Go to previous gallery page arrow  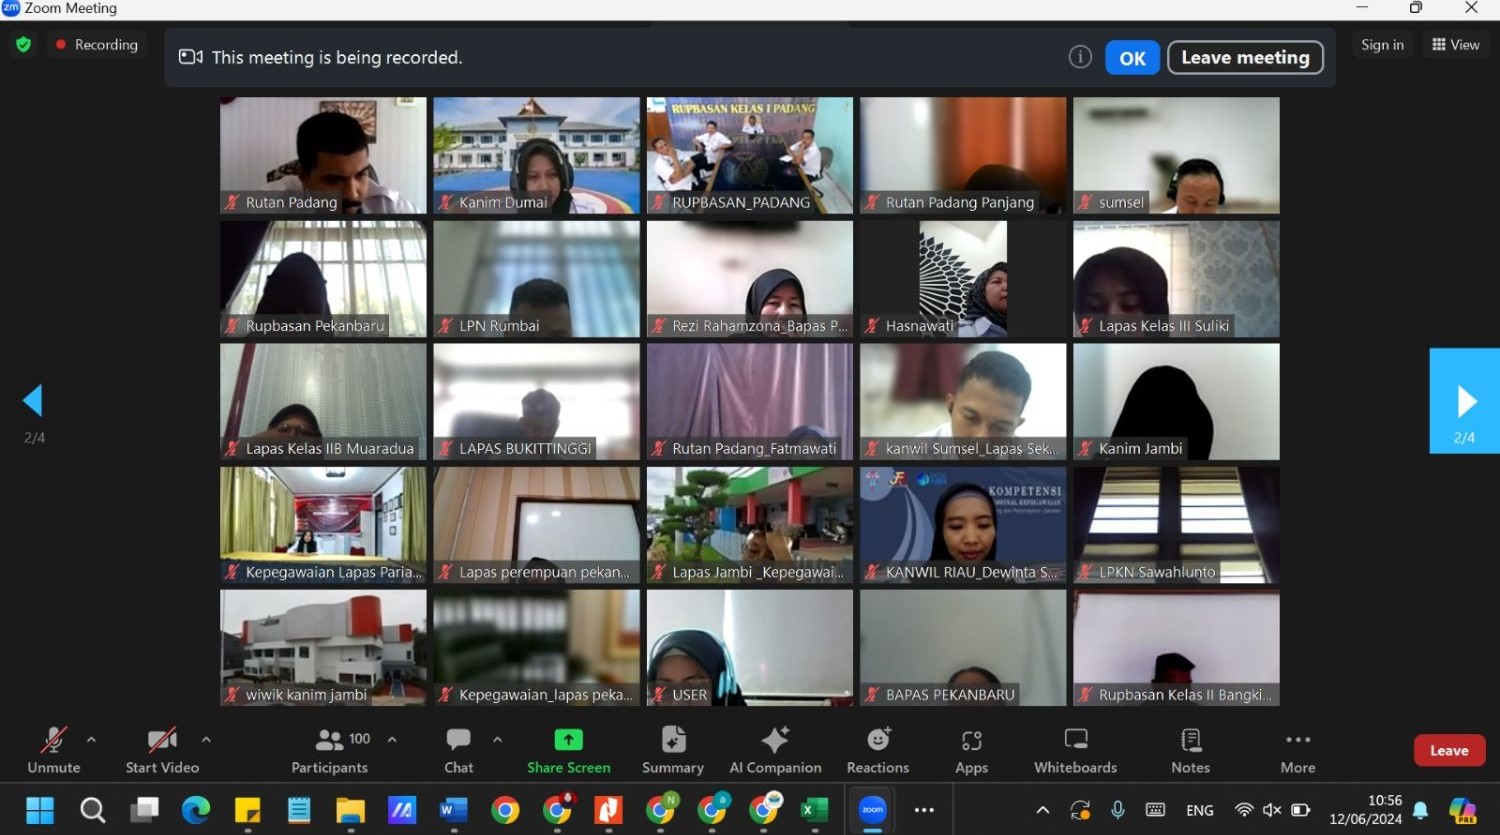tap(33, 401)
